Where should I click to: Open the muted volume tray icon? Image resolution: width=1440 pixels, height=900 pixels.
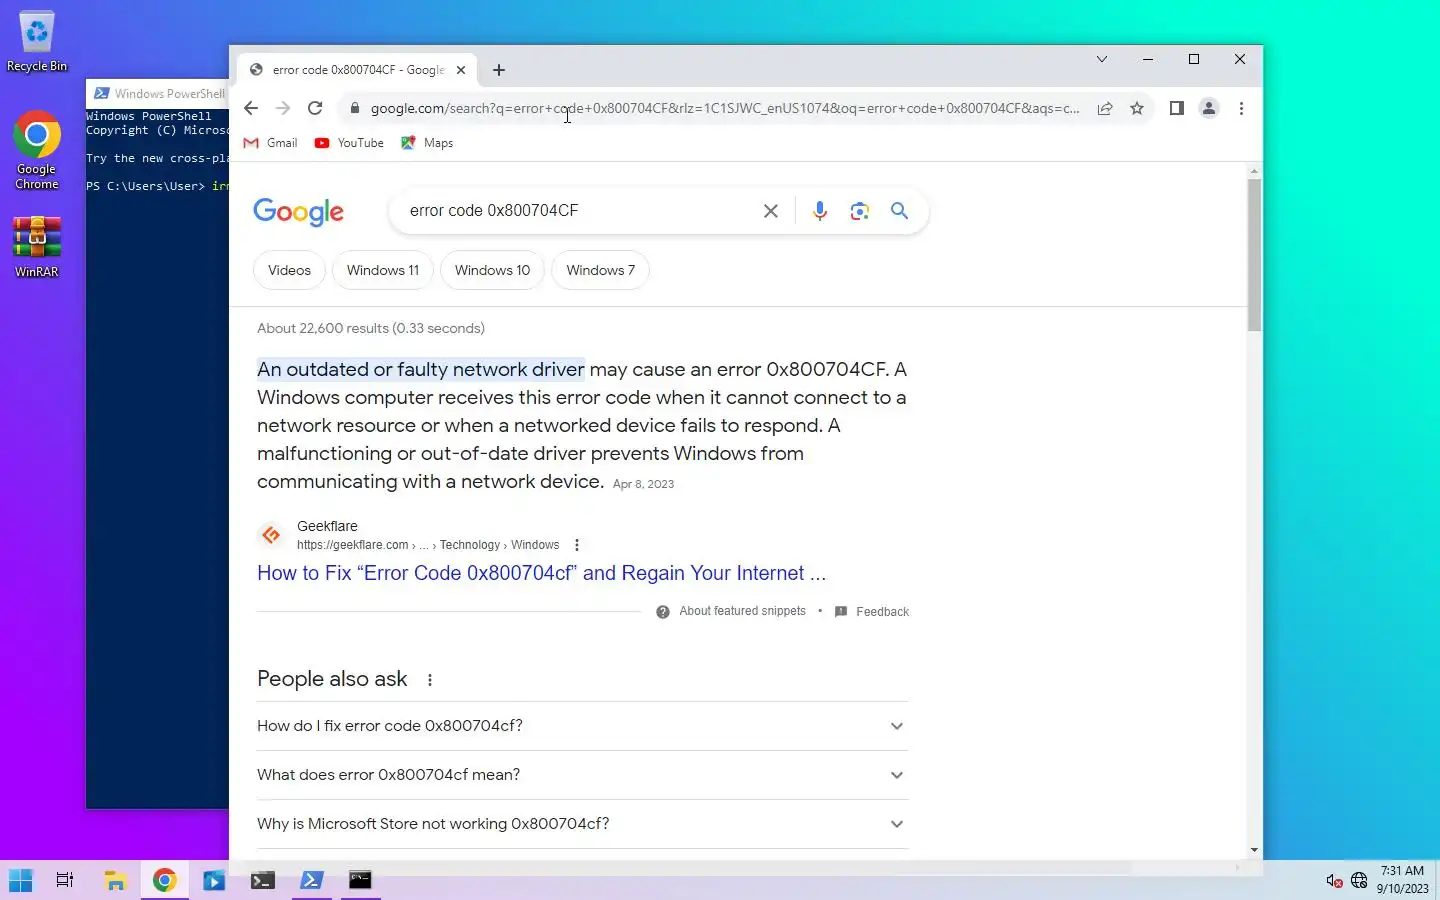pos(1334,880)
